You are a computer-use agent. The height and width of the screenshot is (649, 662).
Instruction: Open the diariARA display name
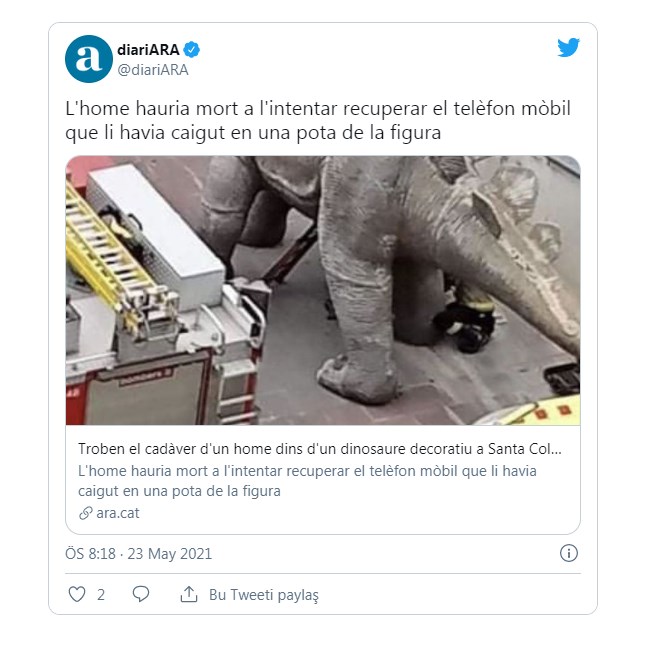[148, 50]
